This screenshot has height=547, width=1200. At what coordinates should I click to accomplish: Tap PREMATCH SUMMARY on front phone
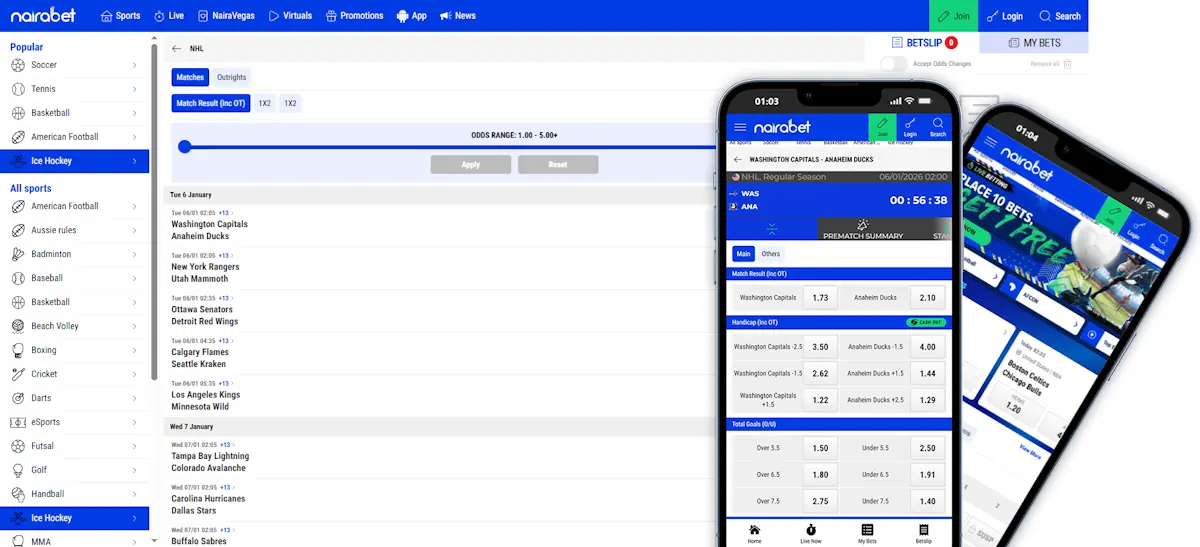pos(862,232)
